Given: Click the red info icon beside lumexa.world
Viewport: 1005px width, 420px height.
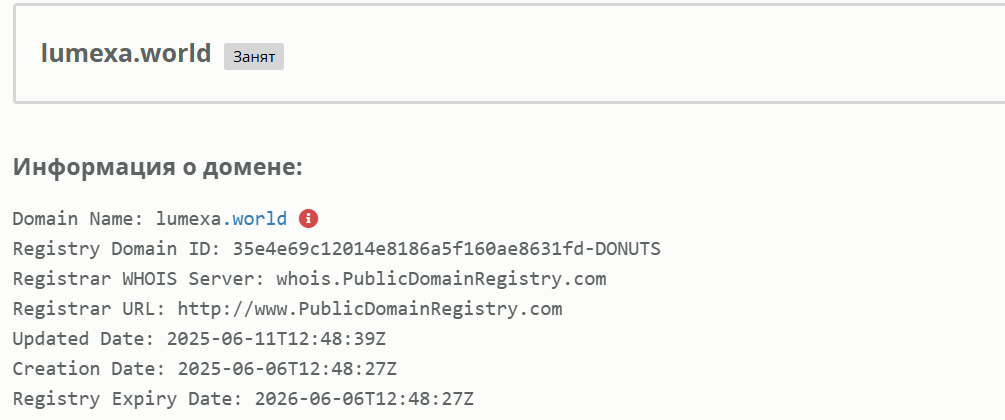Looking at the screenshot, I should click(308, 219).
